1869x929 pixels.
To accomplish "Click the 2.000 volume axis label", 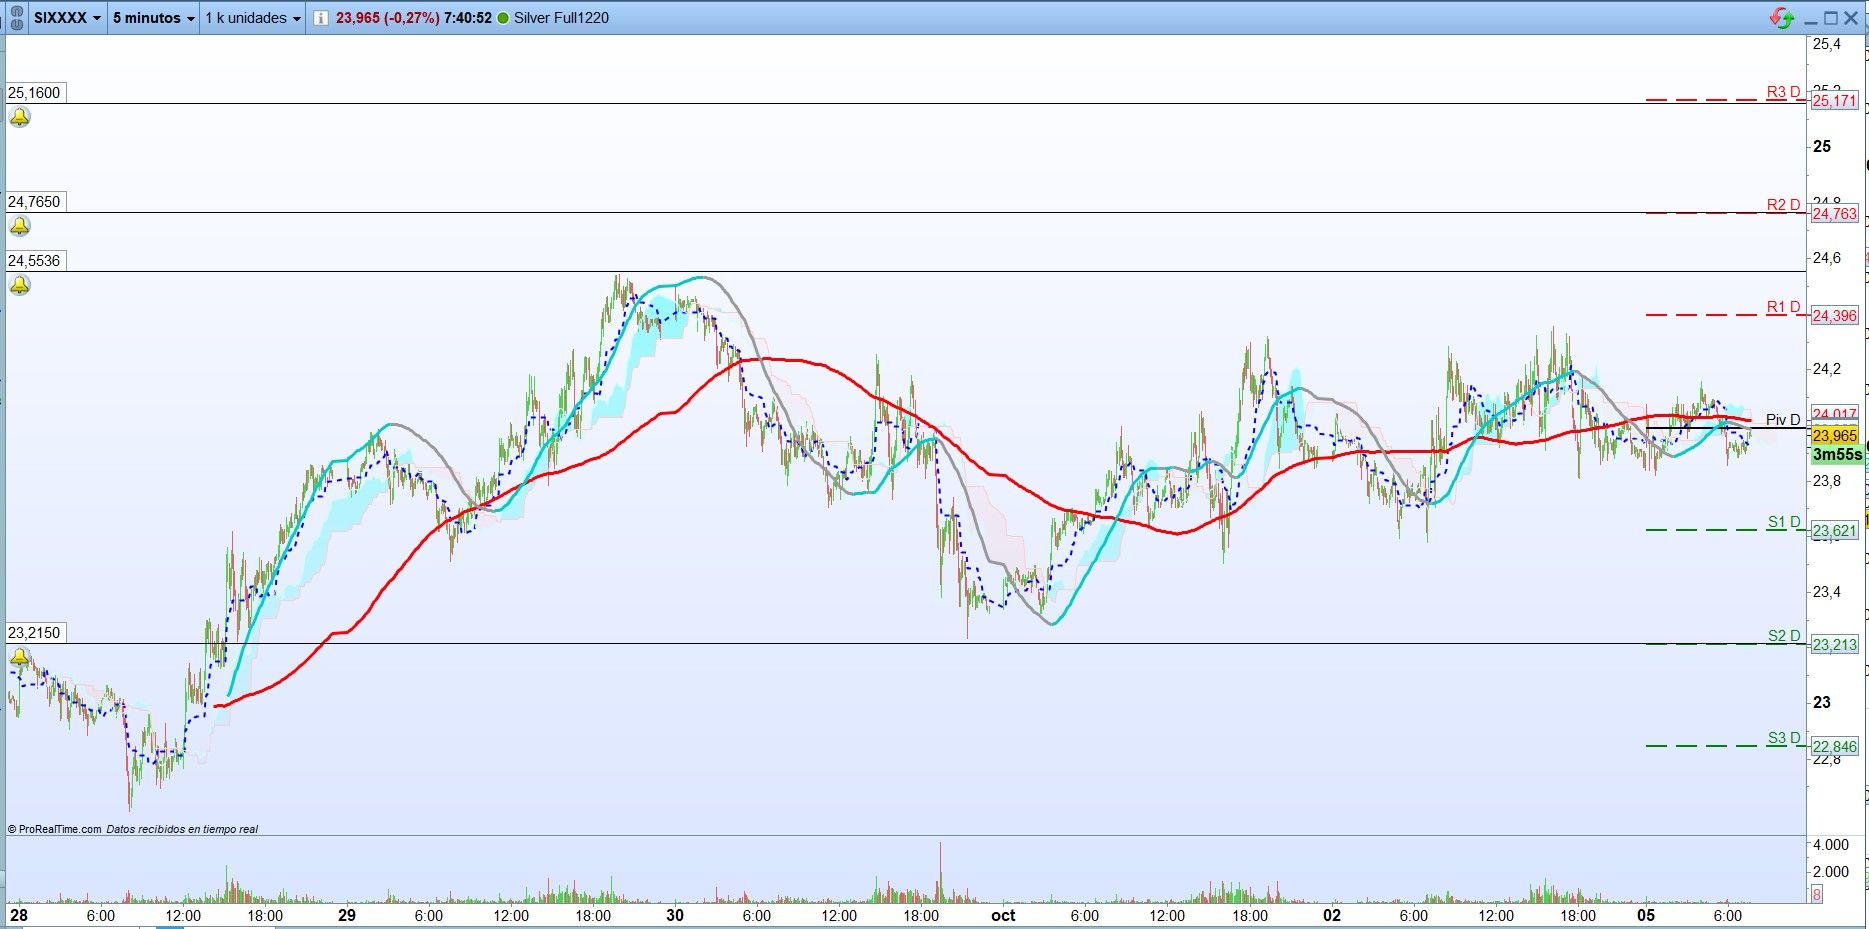I will pyautogui.click(x=1830, y=871).
